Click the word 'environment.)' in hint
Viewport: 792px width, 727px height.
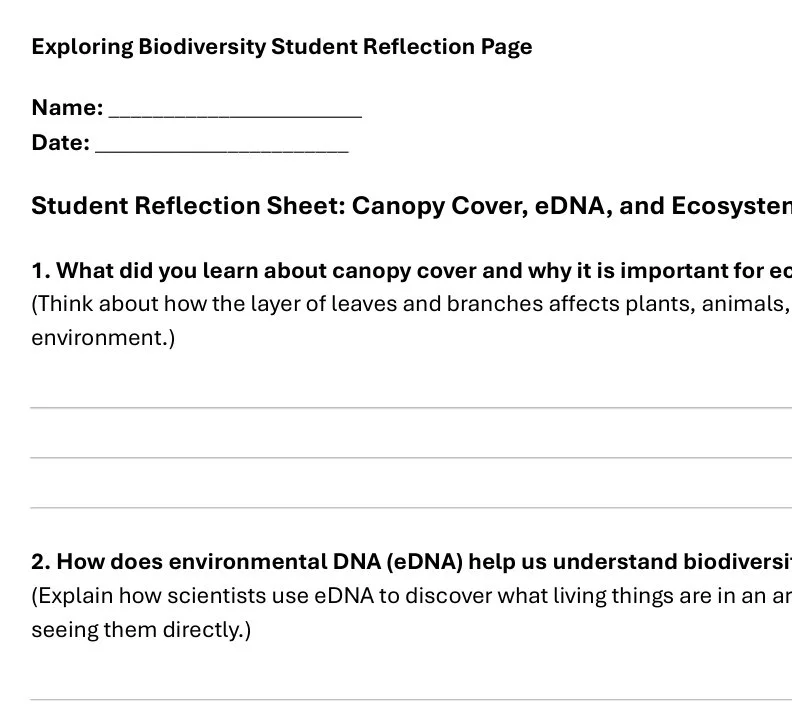[103, 337]
